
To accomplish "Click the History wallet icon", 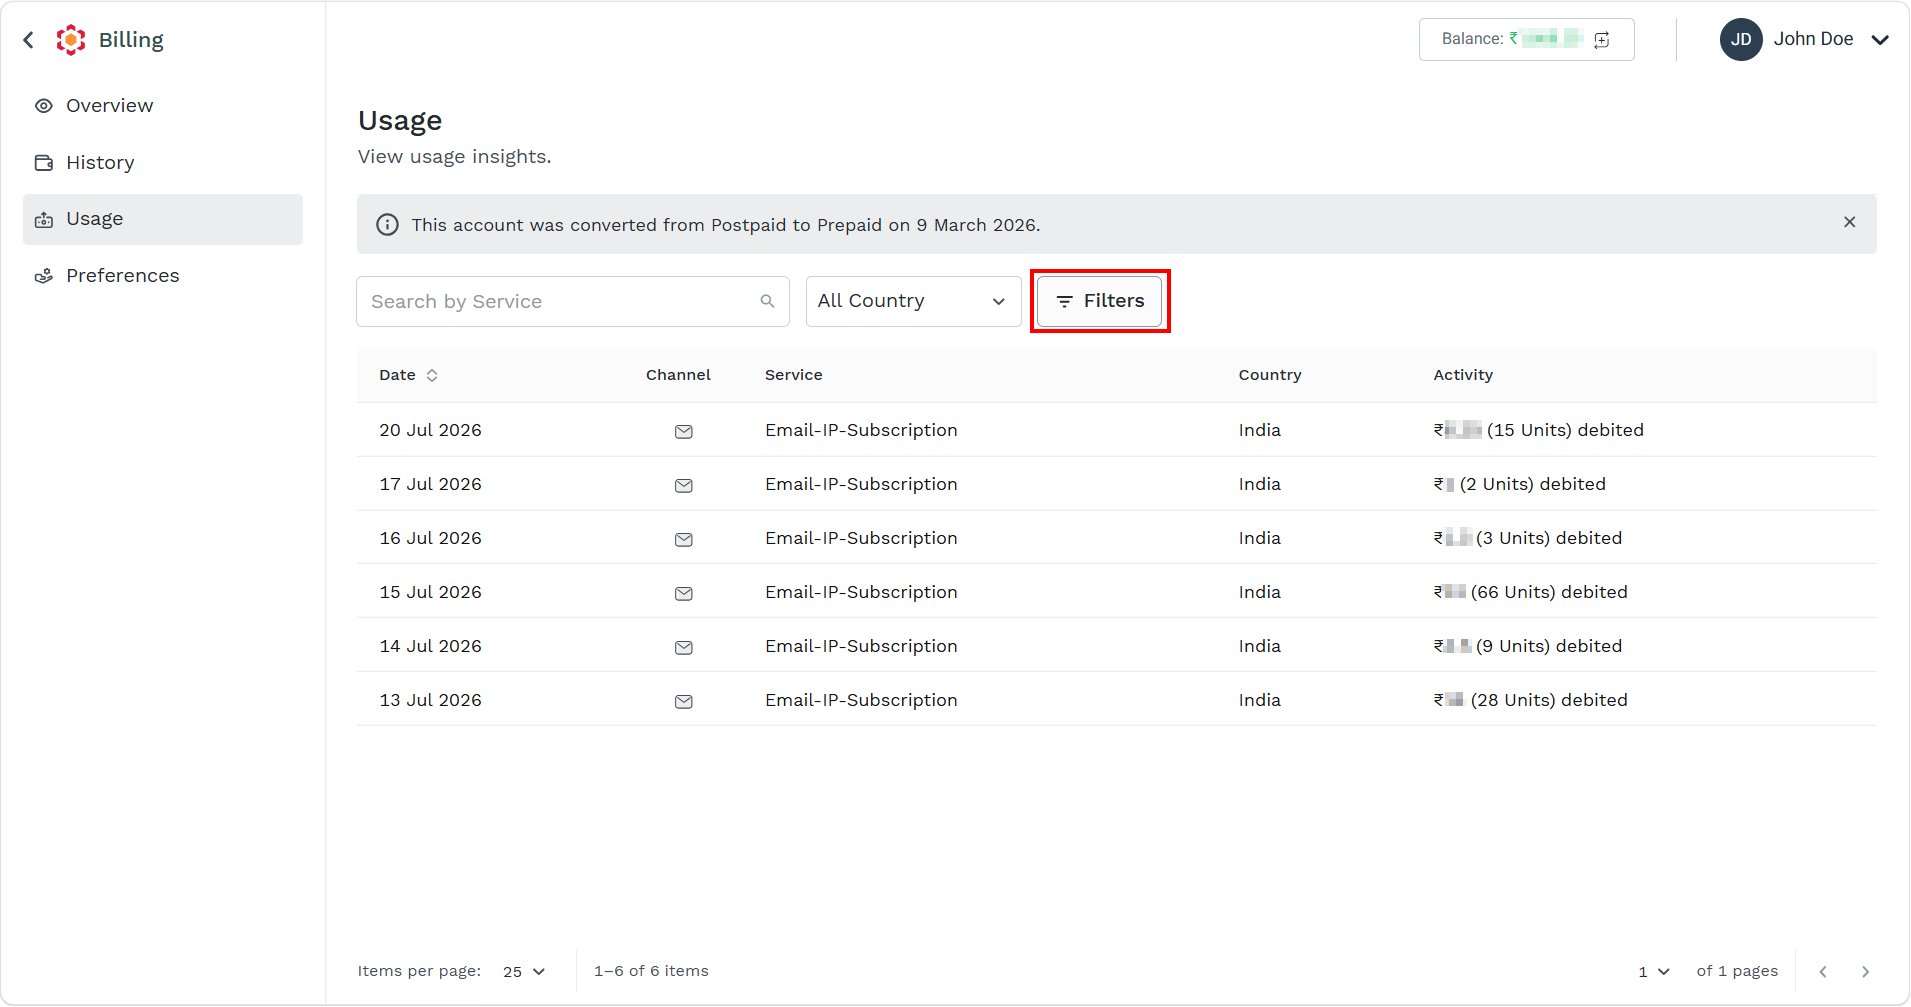I will coord(44,163).
